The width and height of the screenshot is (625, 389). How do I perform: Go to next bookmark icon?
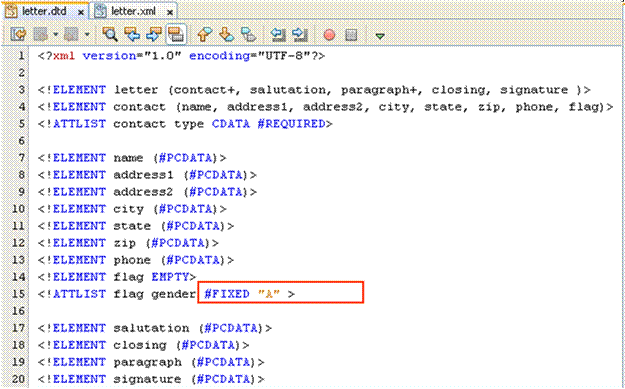pyautogui.click(x=226, y=35)
